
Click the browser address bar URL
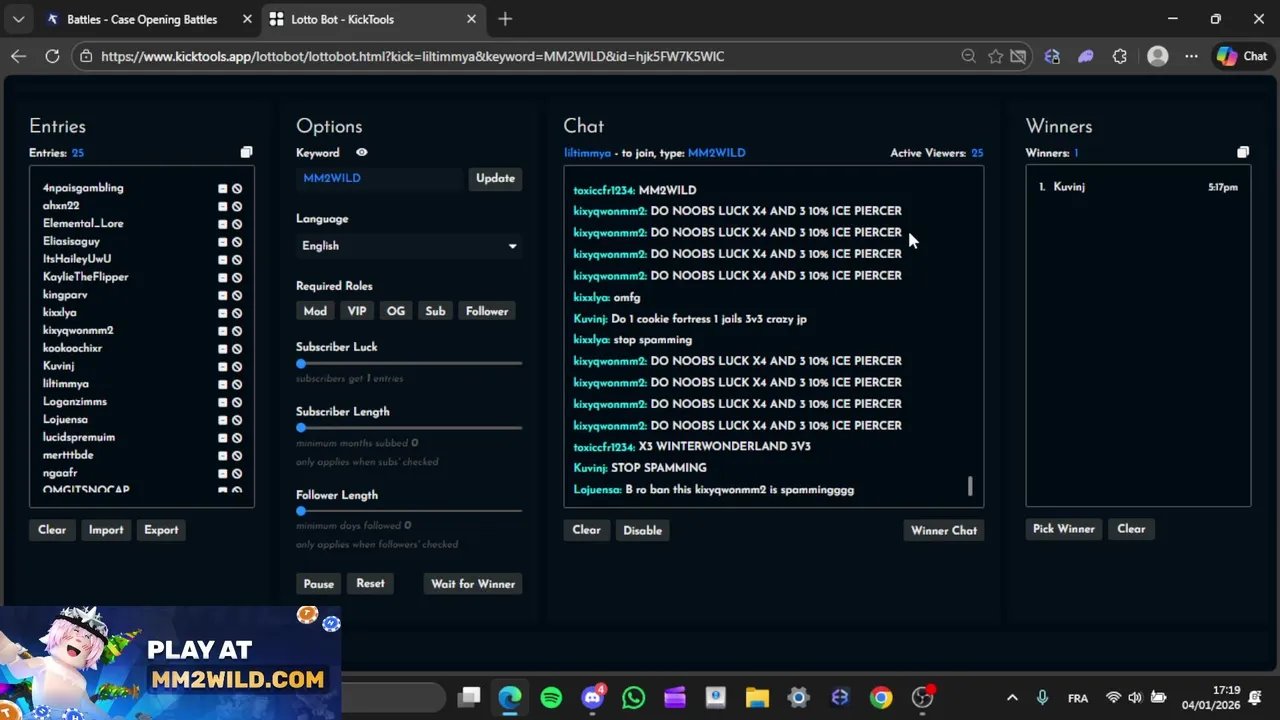tap(413, 56)
